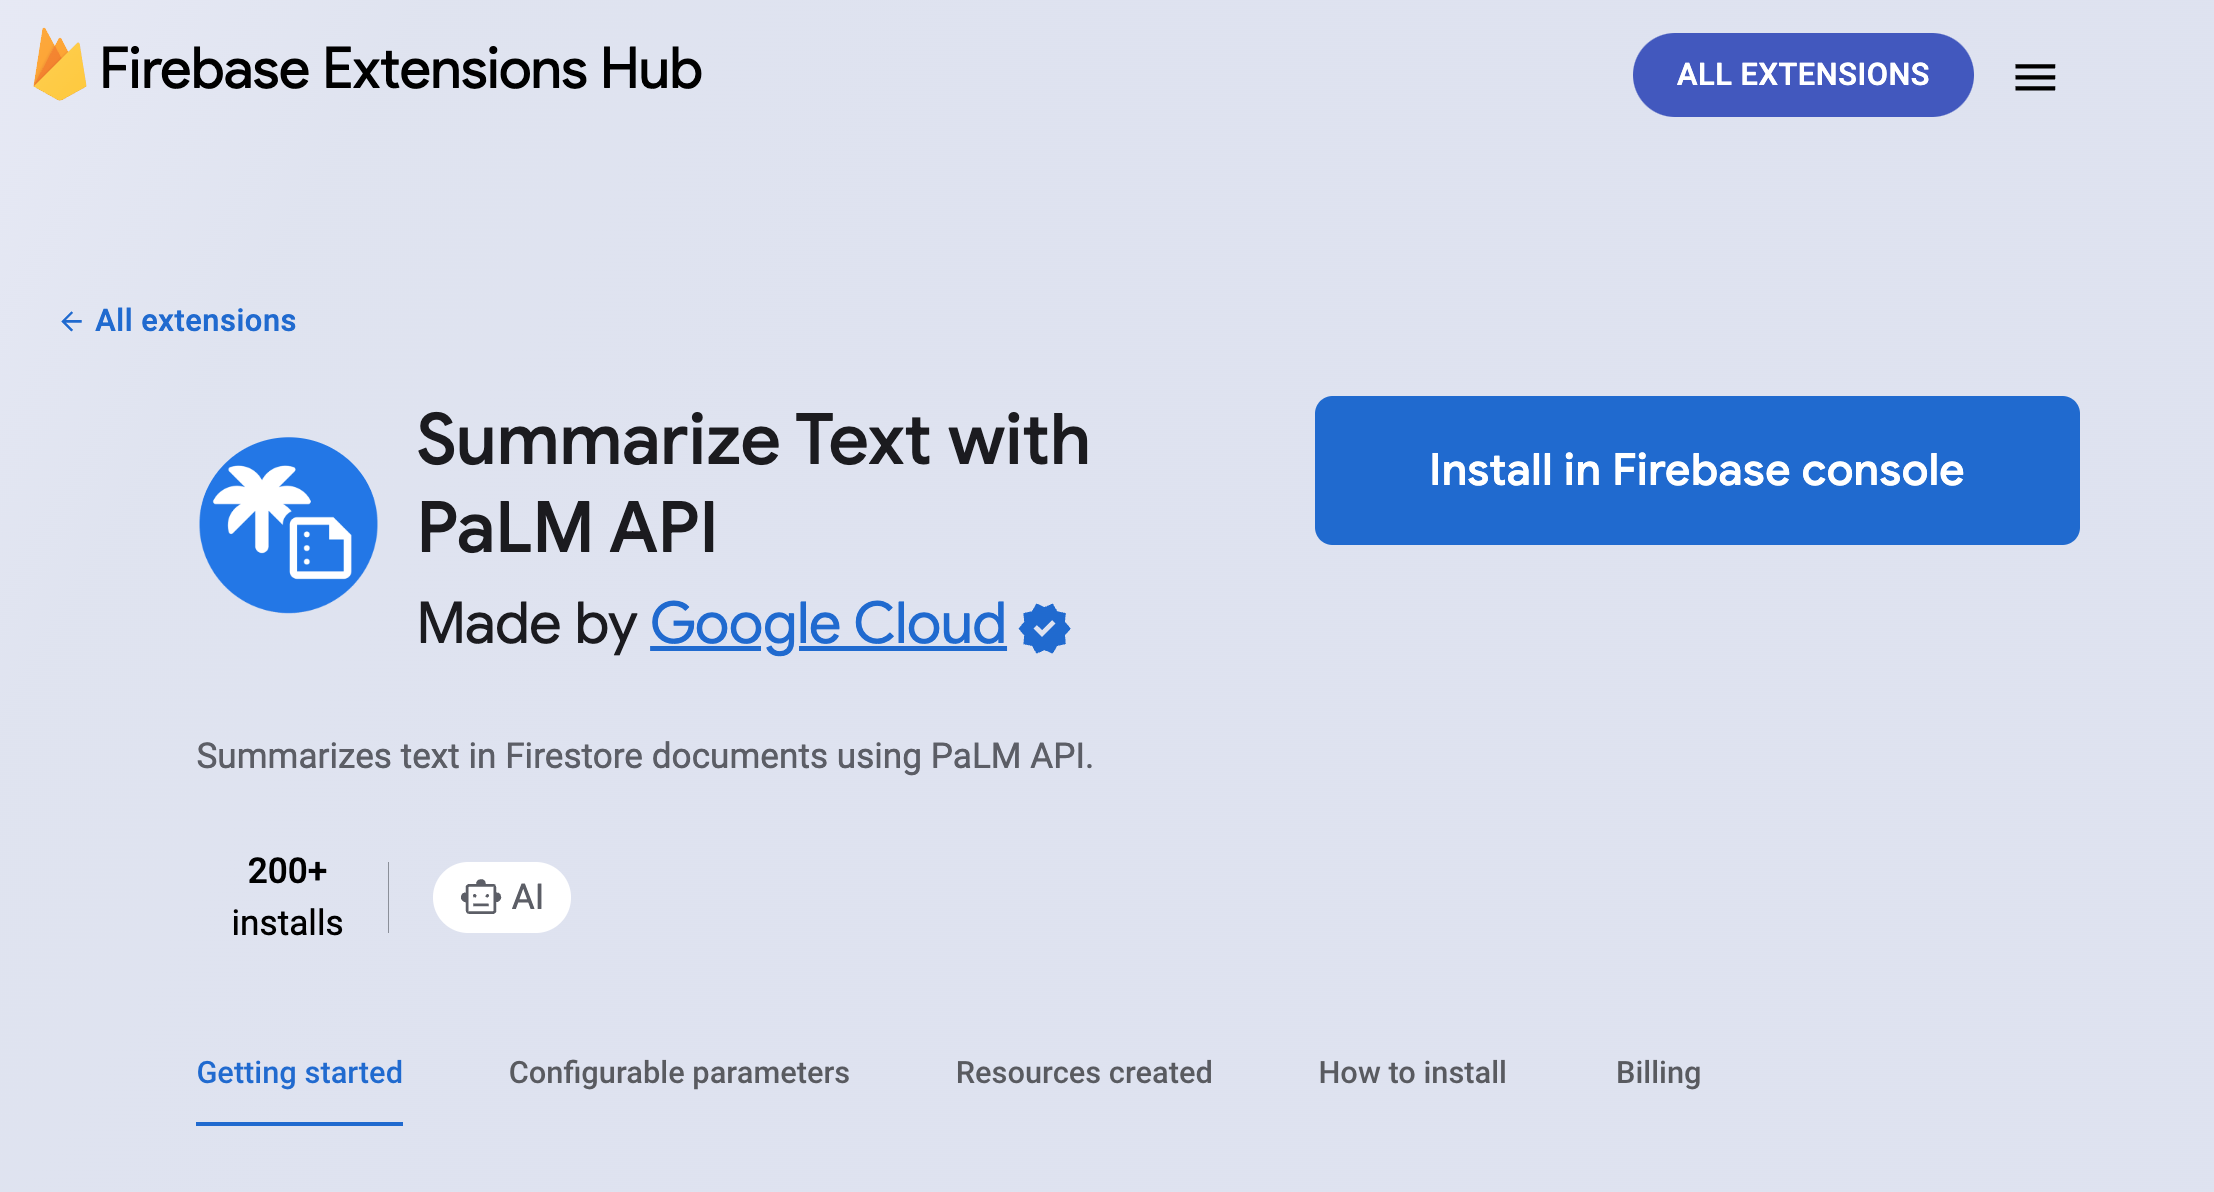The height and width of the screenshot is (1192, 2214).
Task: Click the All Extensions button
Action: click(x=1802, y=72)
